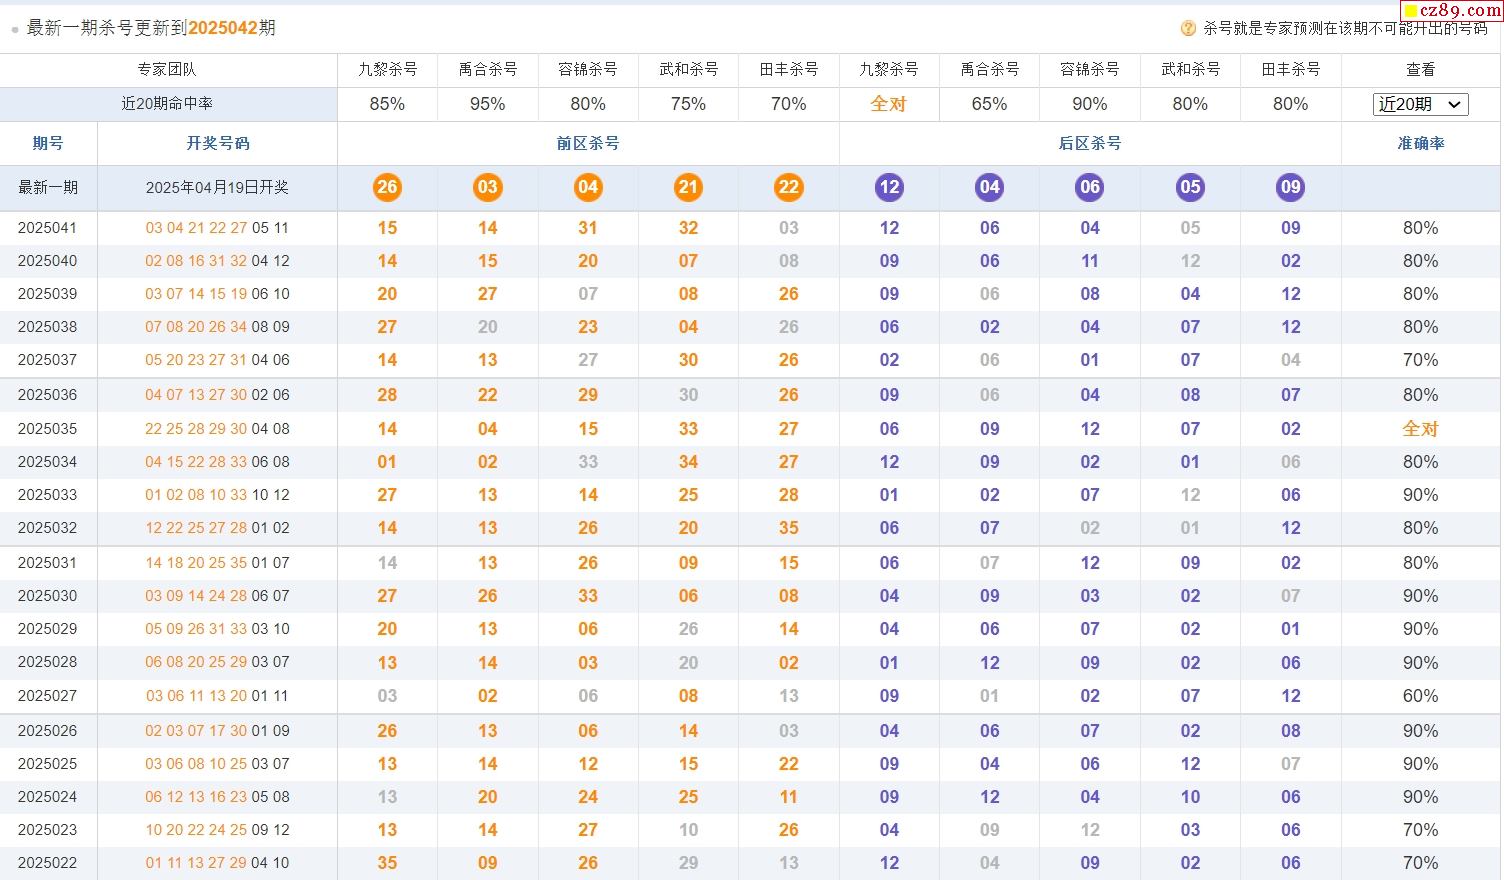Click period number 2025024
The height and width of the screenshot is (880, 1504).
click(x=48, y=797)
